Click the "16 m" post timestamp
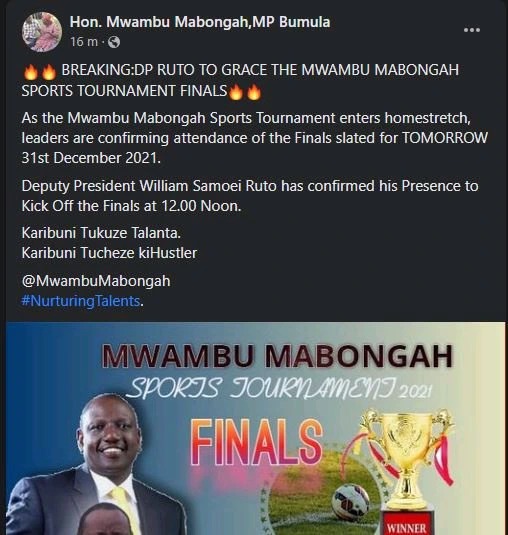This screenshot has width=508, height=535. [x=84, y=42]
